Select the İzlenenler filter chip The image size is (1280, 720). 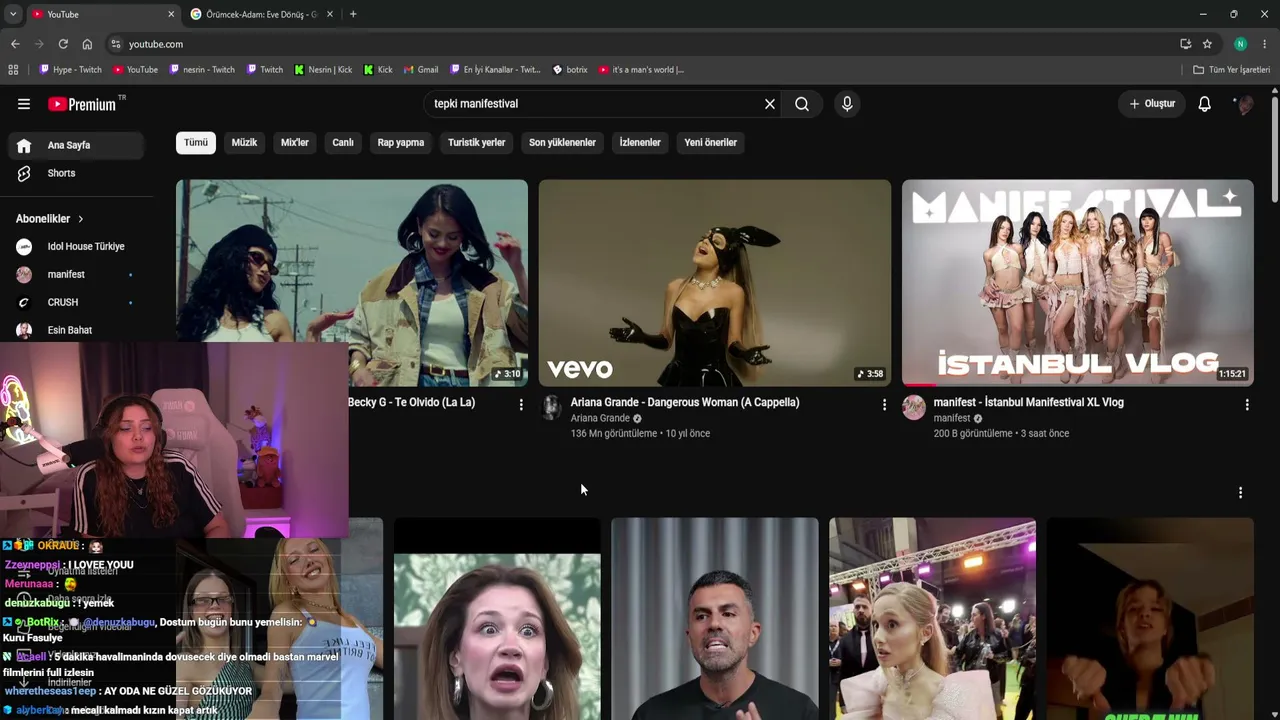[x=640, y=142]
